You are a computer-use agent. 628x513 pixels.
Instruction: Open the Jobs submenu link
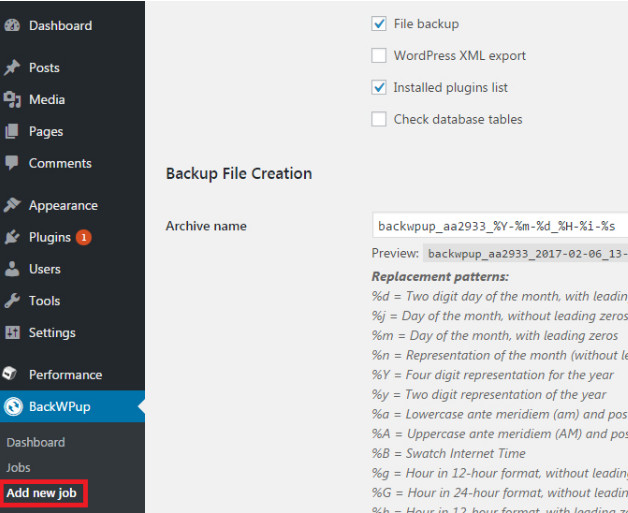tap(18, 467)
